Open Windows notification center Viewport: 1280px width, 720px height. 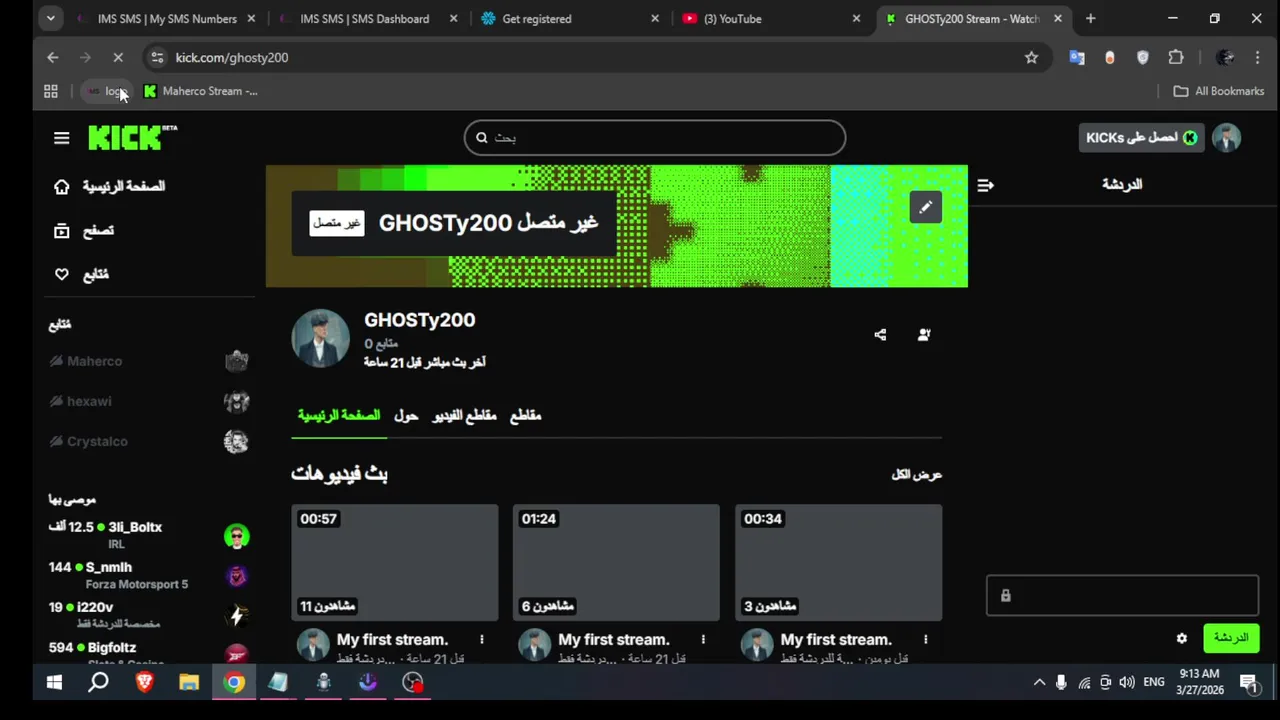point(1249,683)
